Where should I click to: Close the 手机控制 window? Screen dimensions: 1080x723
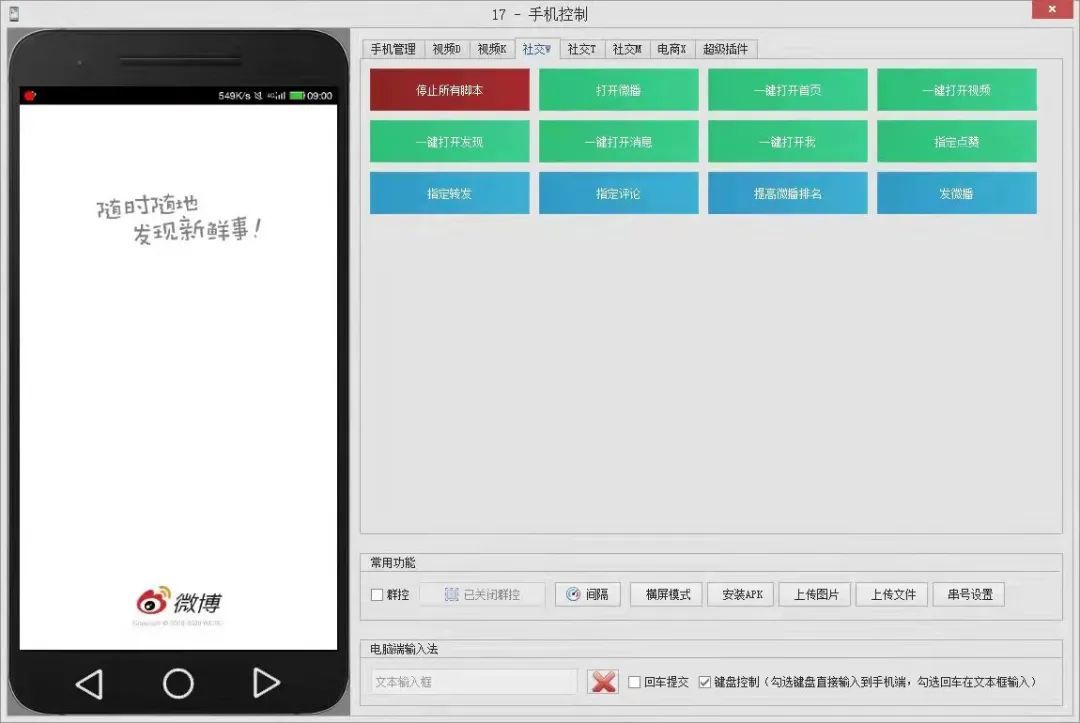click(1052, 9)
